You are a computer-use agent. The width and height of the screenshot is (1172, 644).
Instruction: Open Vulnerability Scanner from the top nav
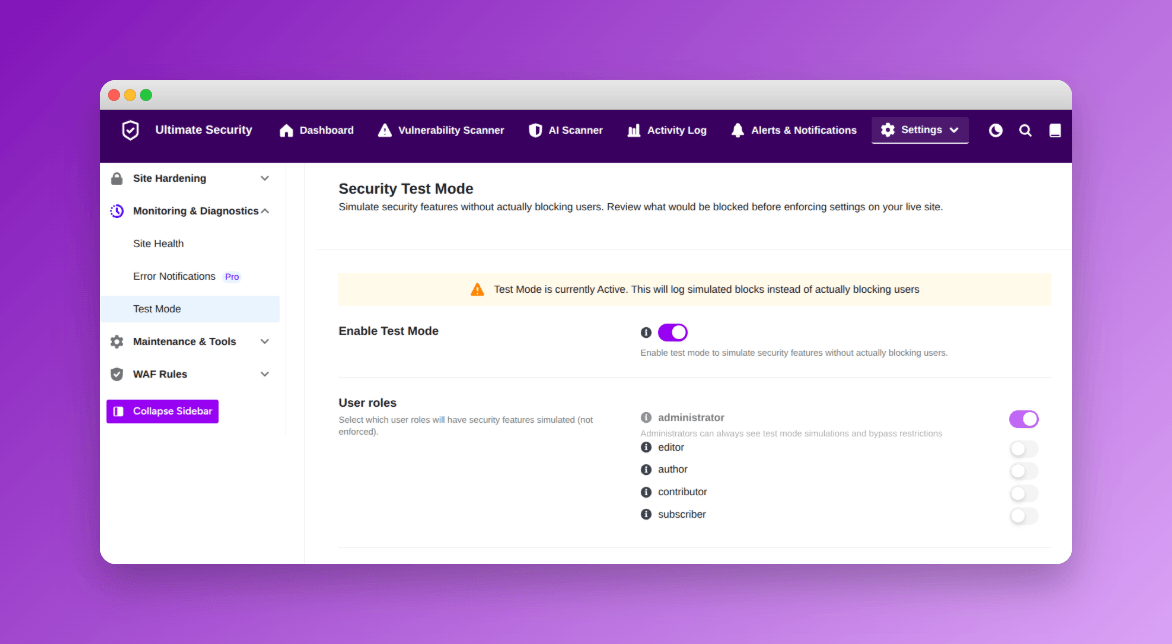(441, 131)
